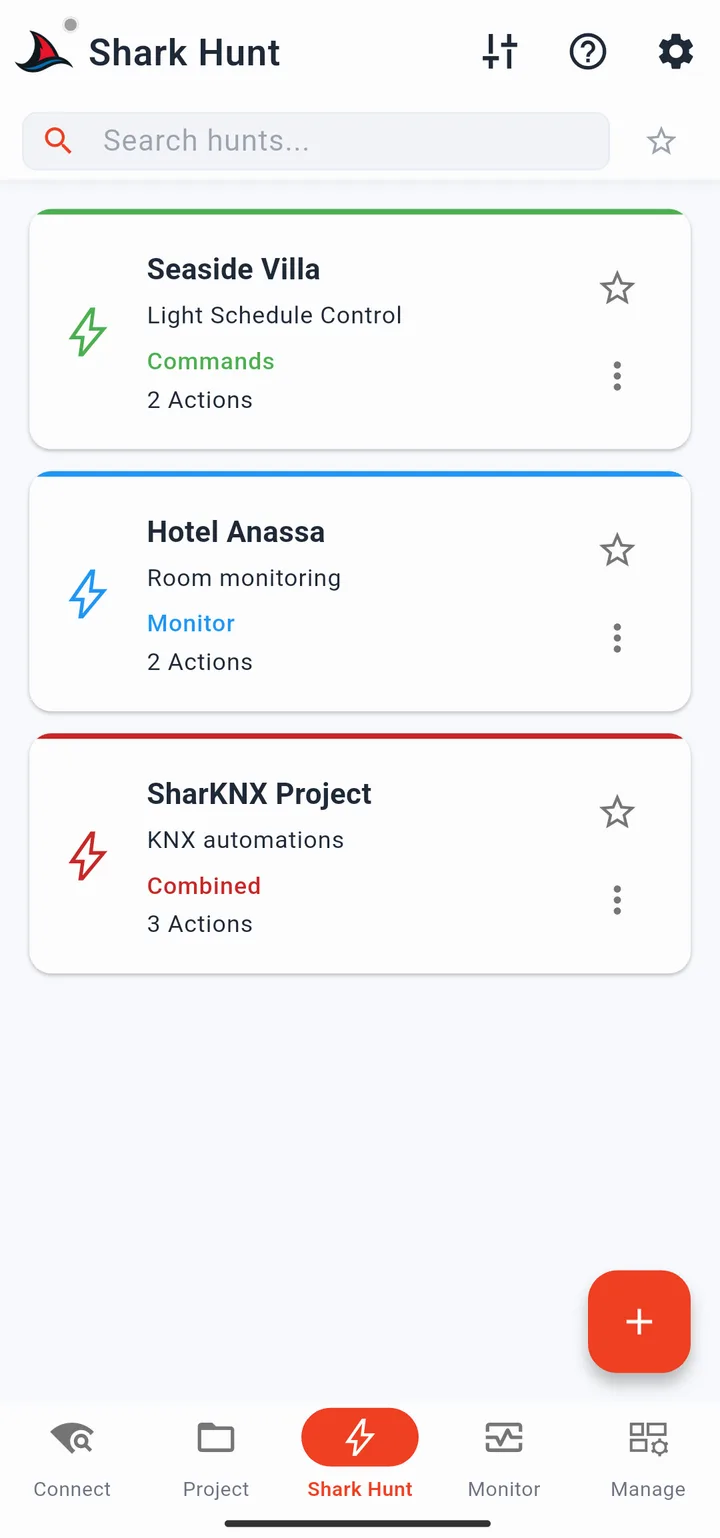720x1538 pixels.
Task: Click green lightning bolt on Seaside Villa
Action: coord(88,332)
